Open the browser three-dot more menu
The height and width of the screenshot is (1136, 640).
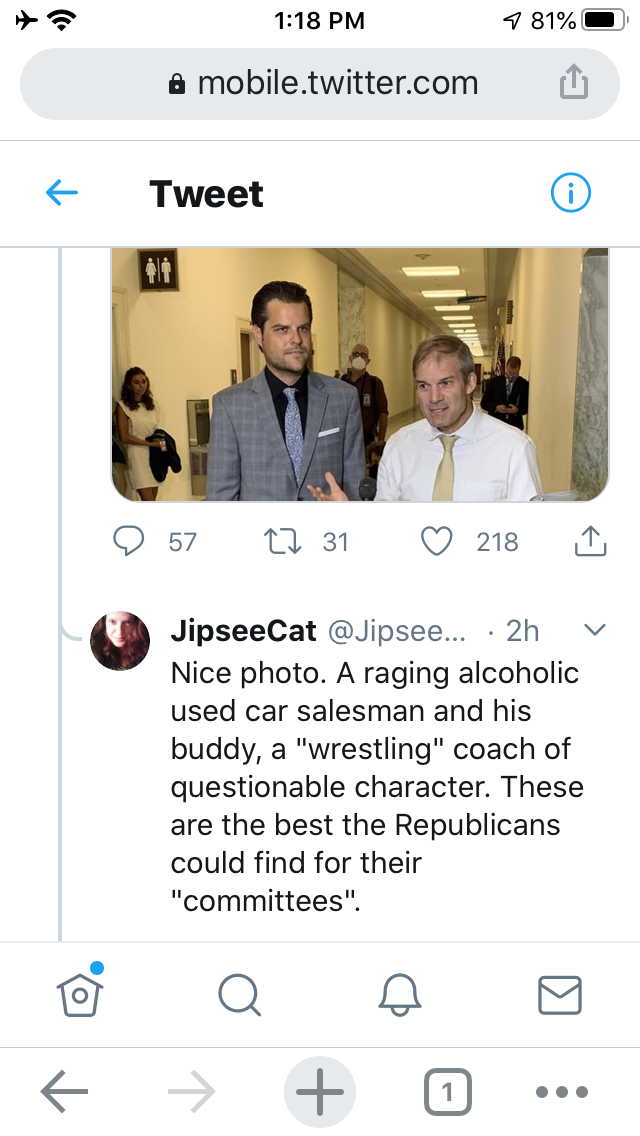coord(564,1093)
